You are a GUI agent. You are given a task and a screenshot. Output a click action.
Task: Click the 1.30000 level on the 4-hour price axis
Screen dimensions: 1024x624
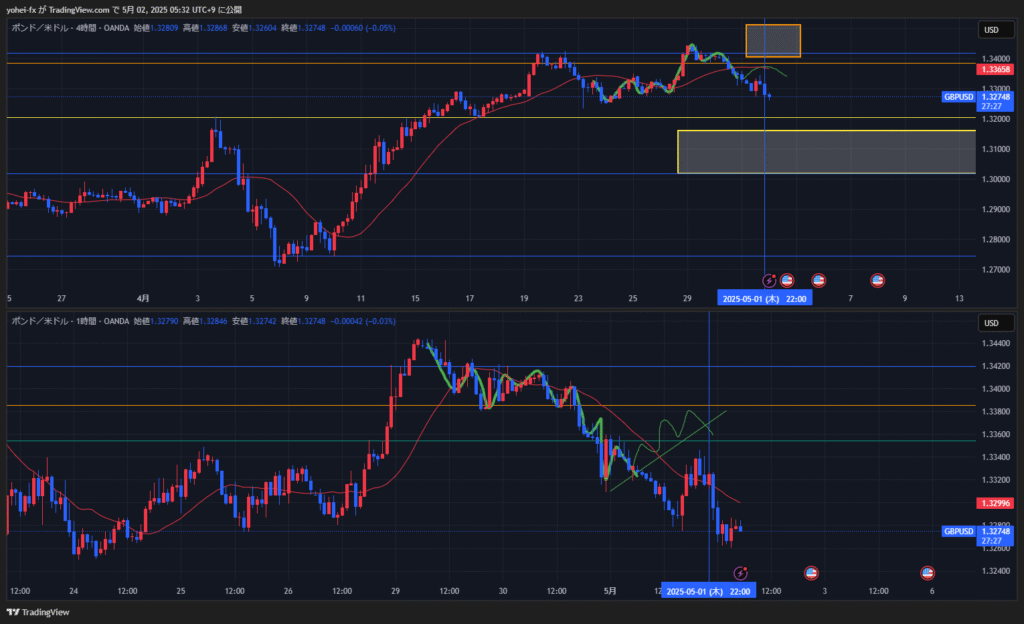tap(996, 179)
